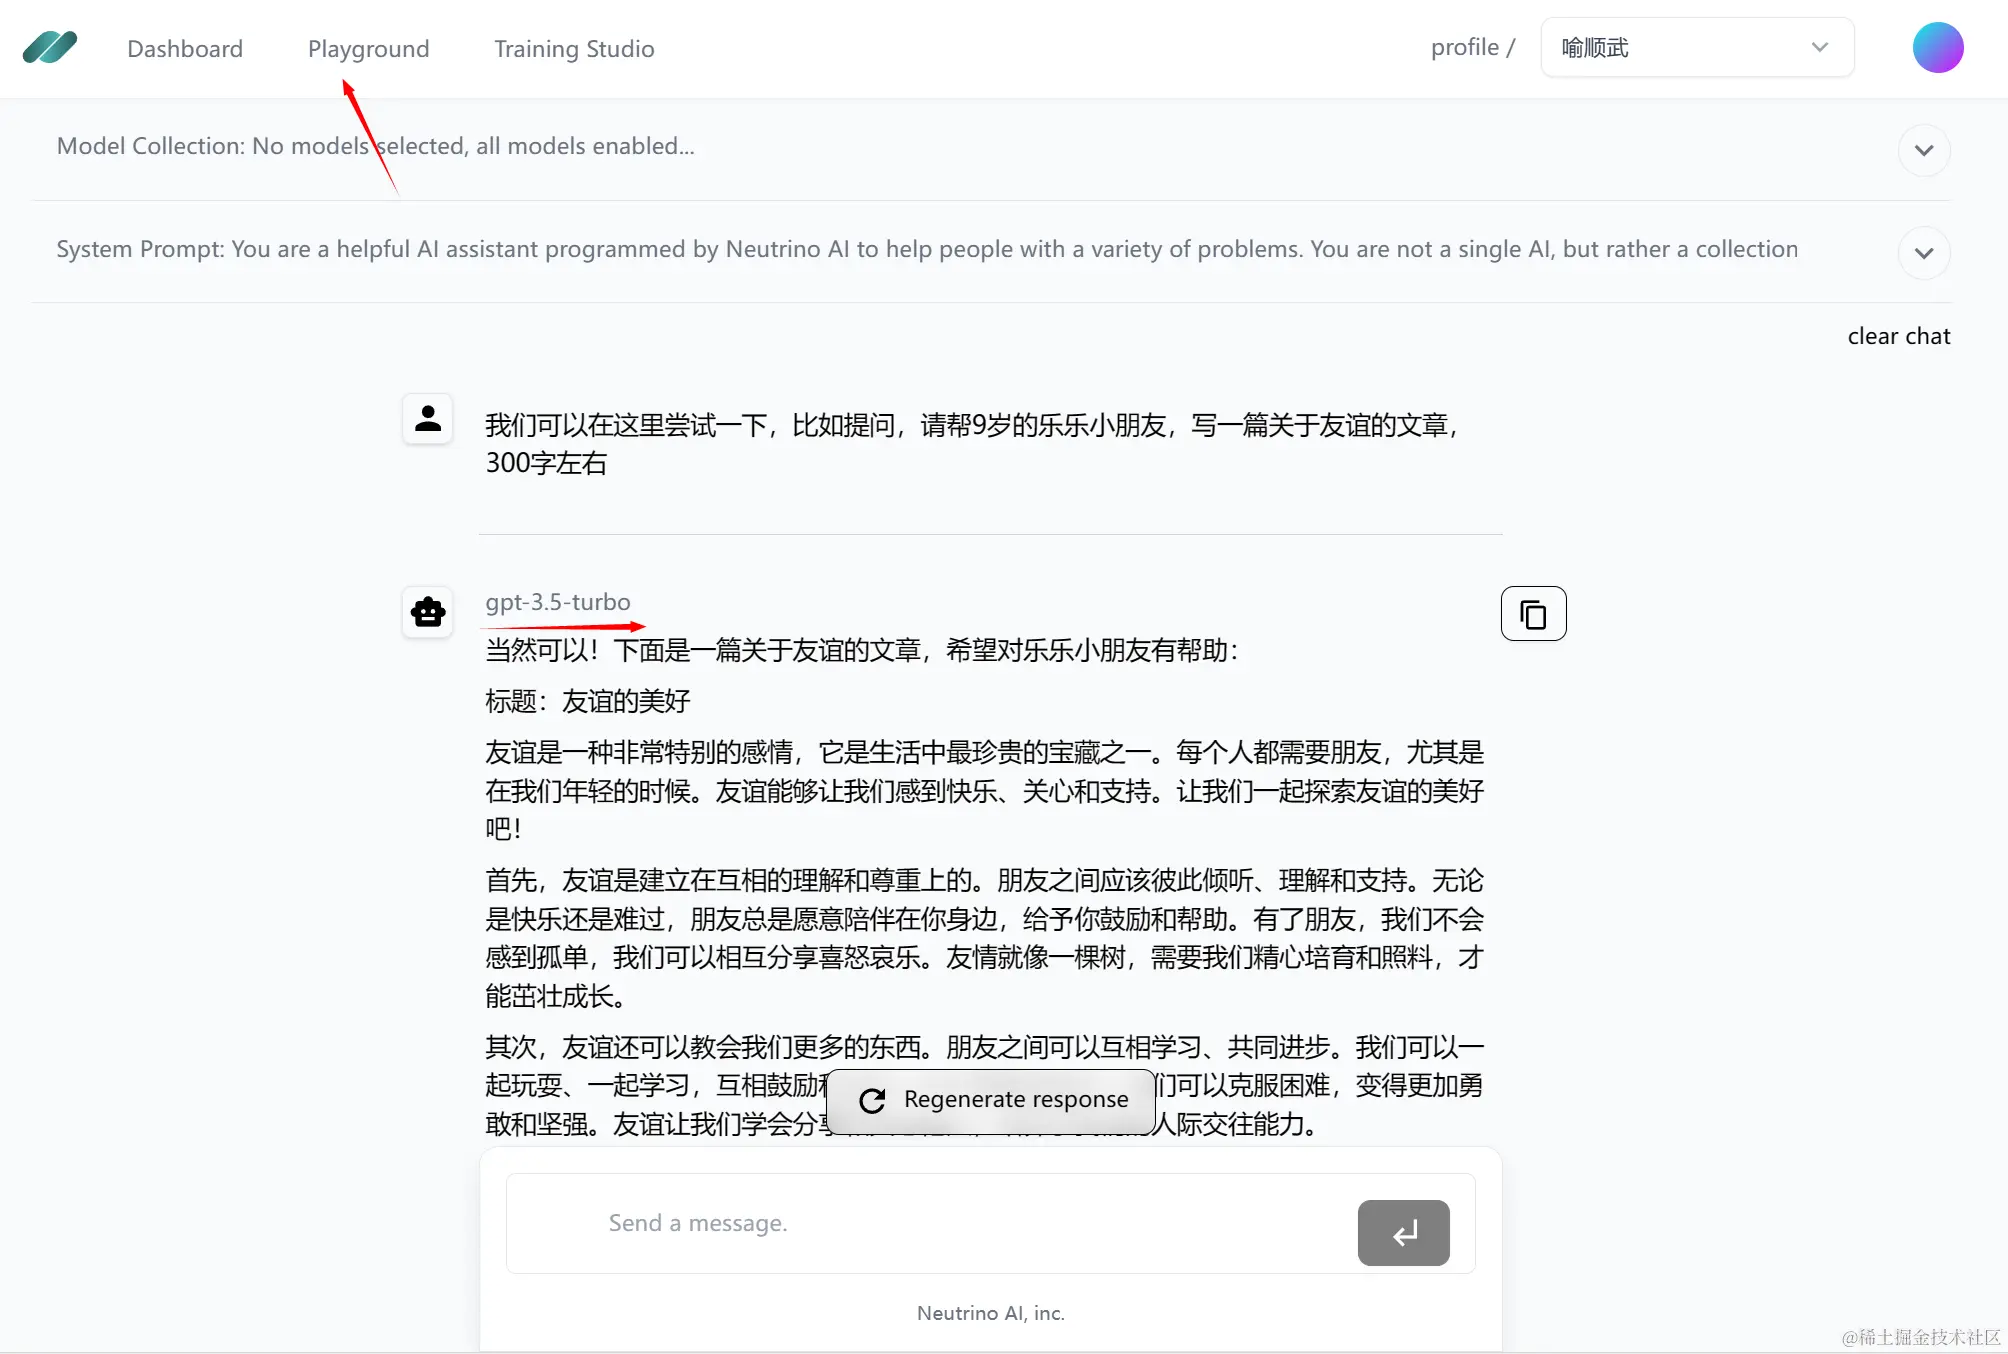Click the Model Collection summary text

coord(375,146)
